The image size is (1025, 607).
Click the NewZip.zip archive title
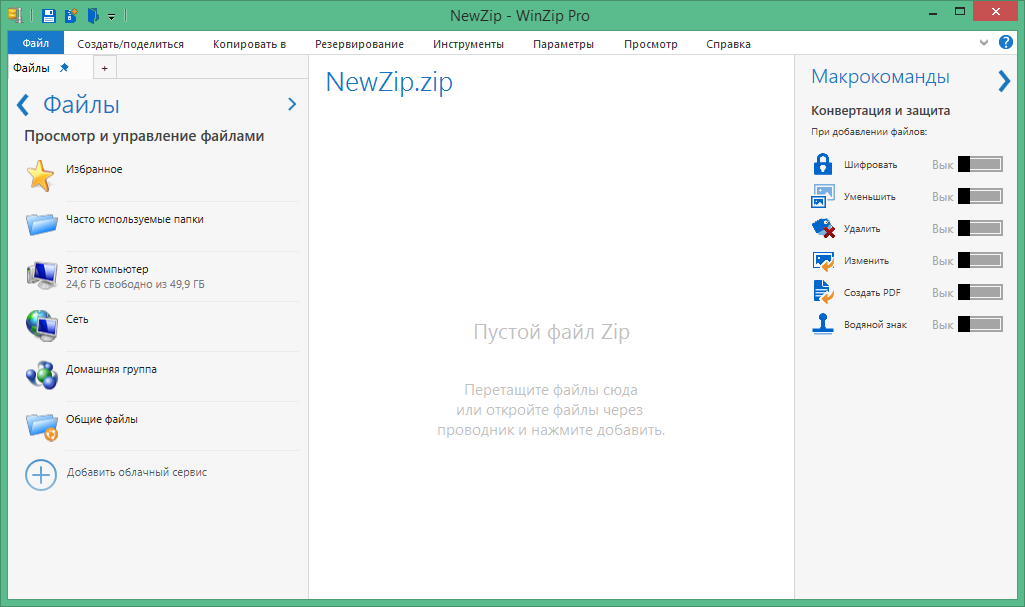coord(389,82)
